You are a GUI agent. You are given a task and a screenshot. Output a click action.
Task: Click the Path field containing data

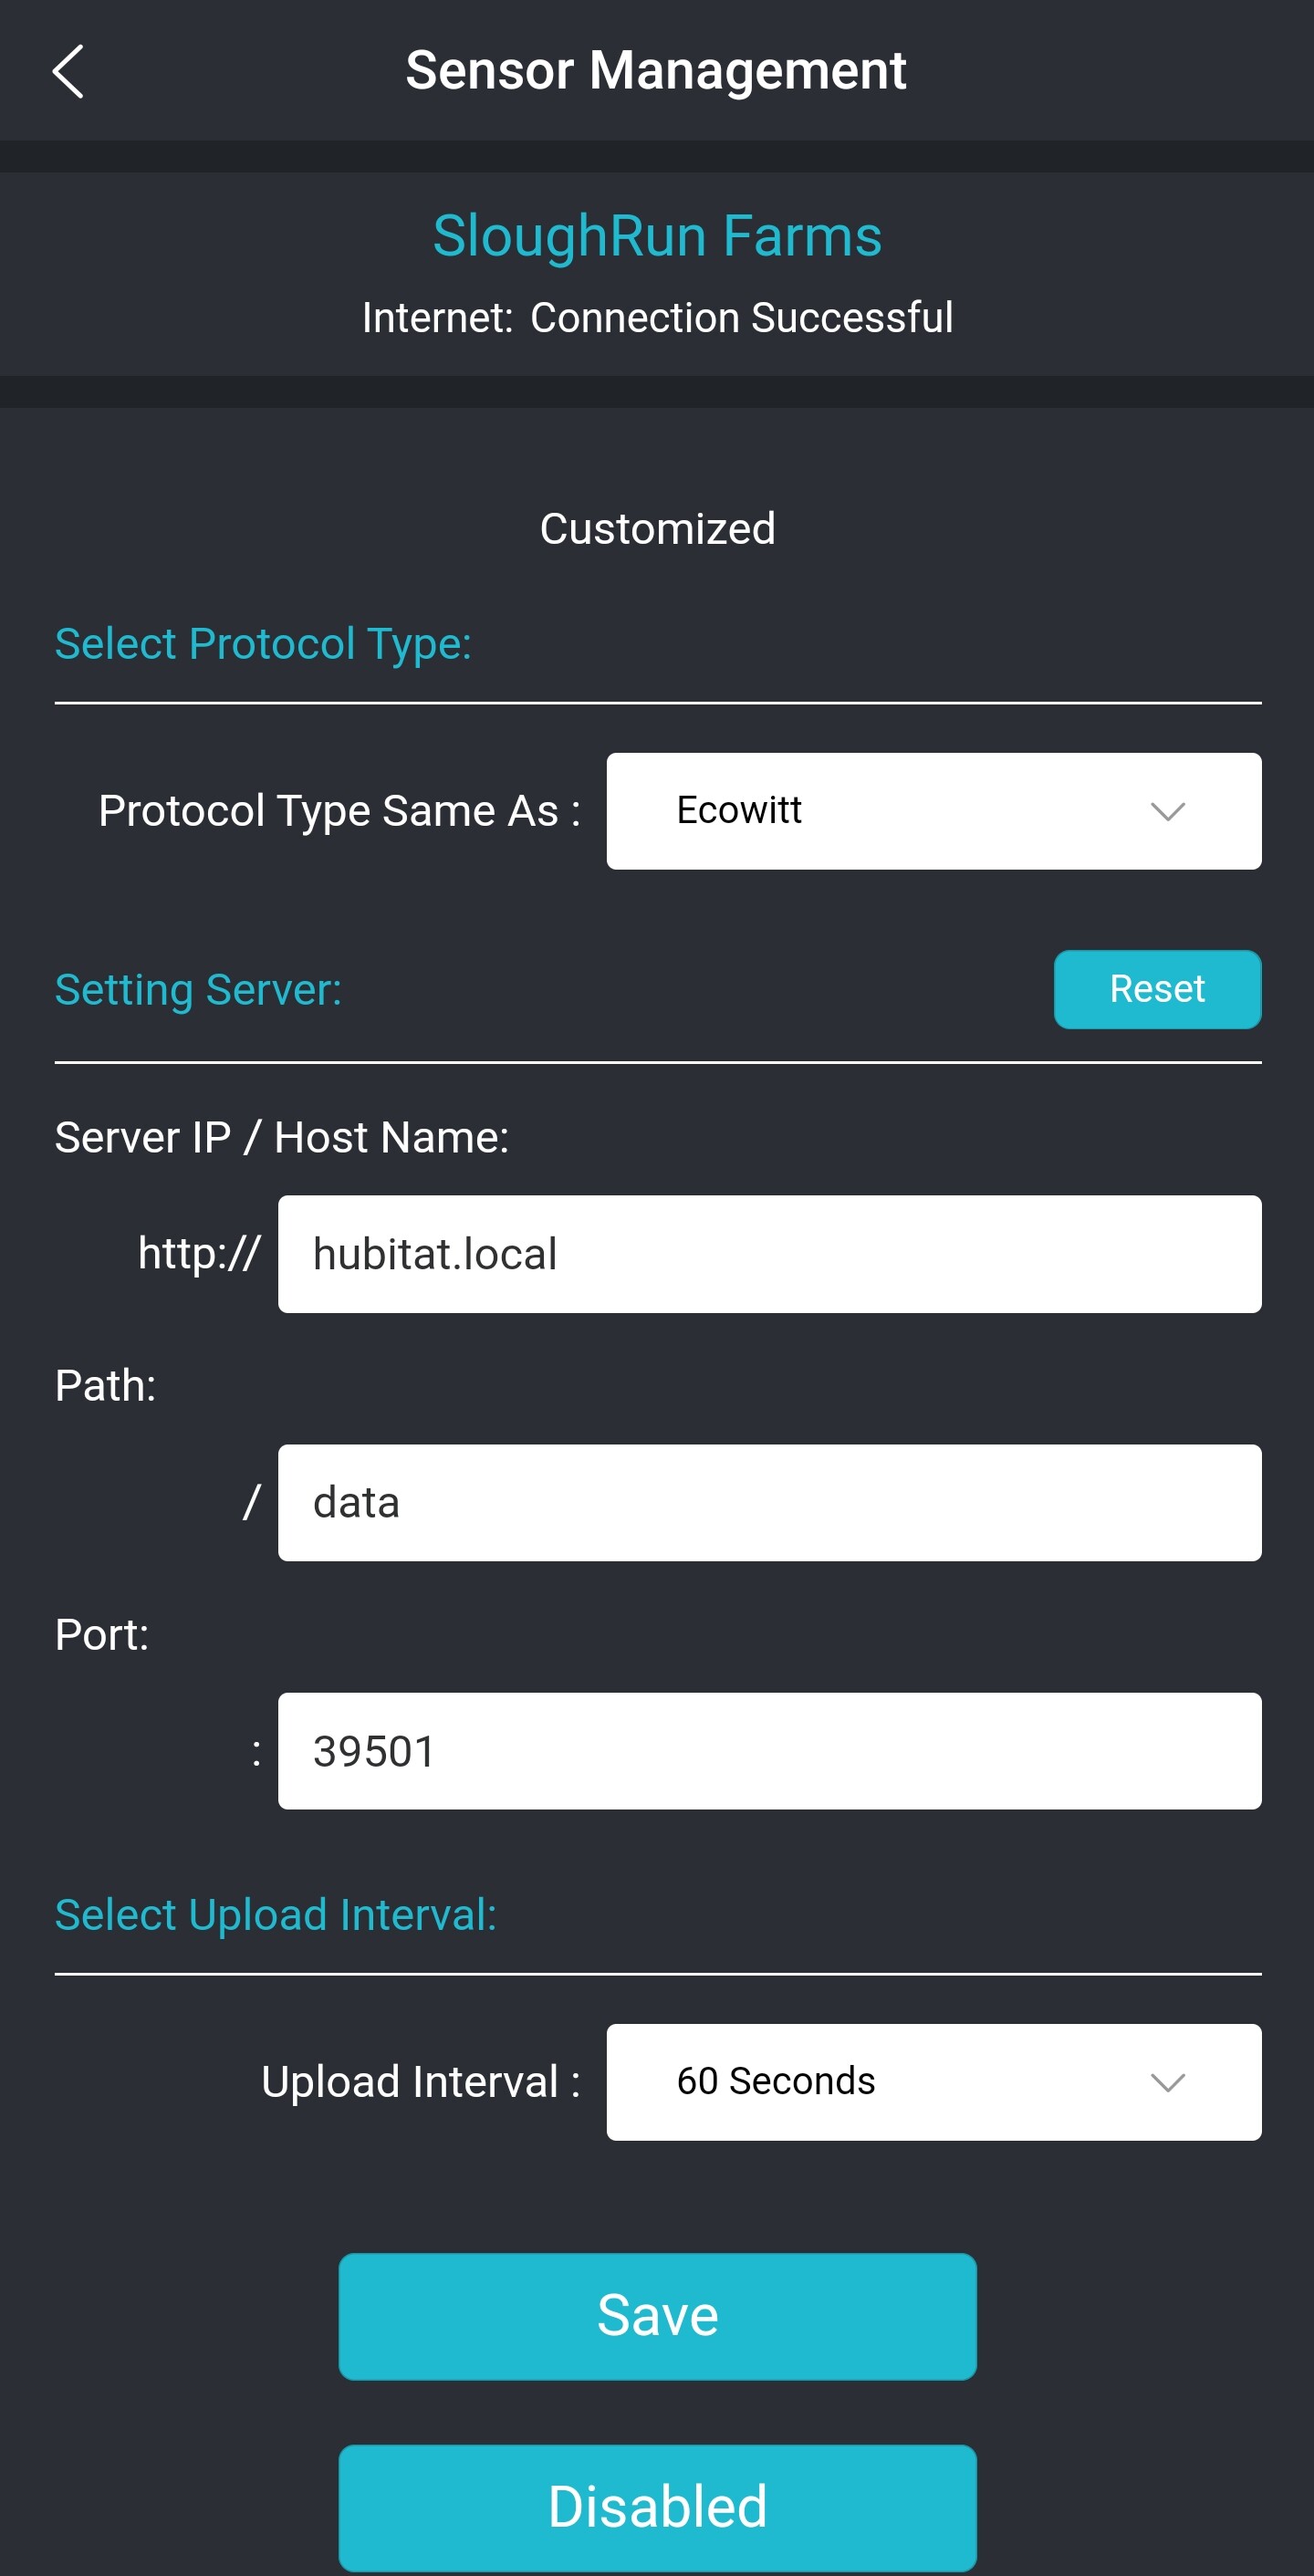point(768,1502)
